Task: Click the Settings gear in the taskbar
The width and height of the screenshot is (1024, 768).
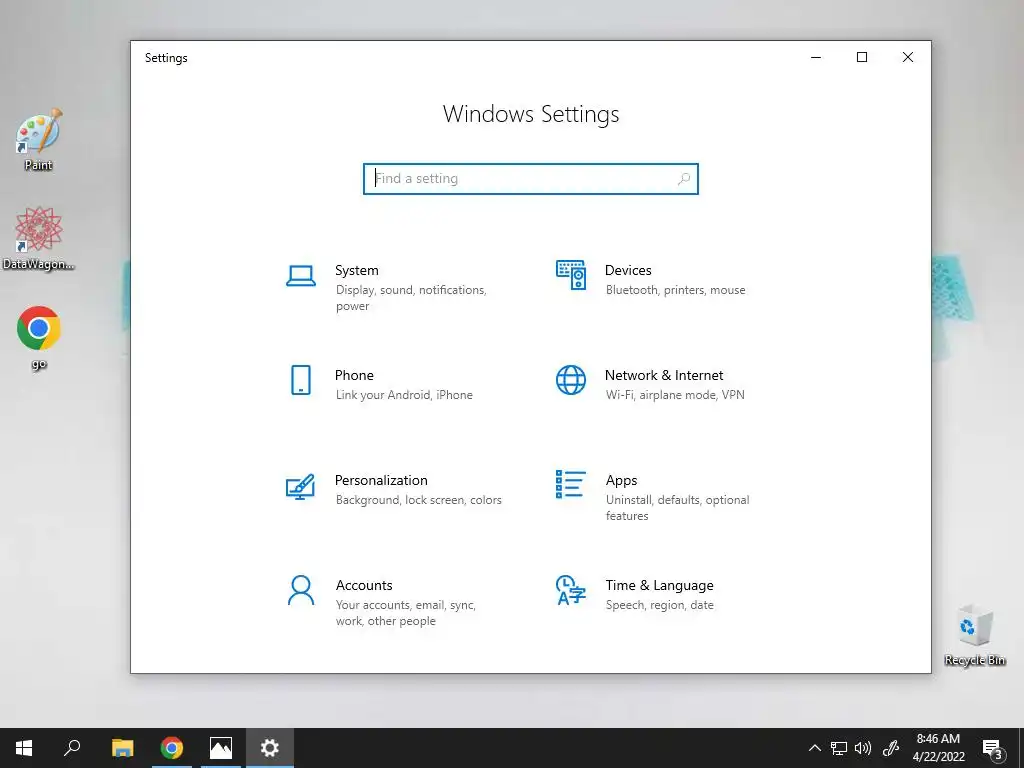Action: (x=270, y=748)
